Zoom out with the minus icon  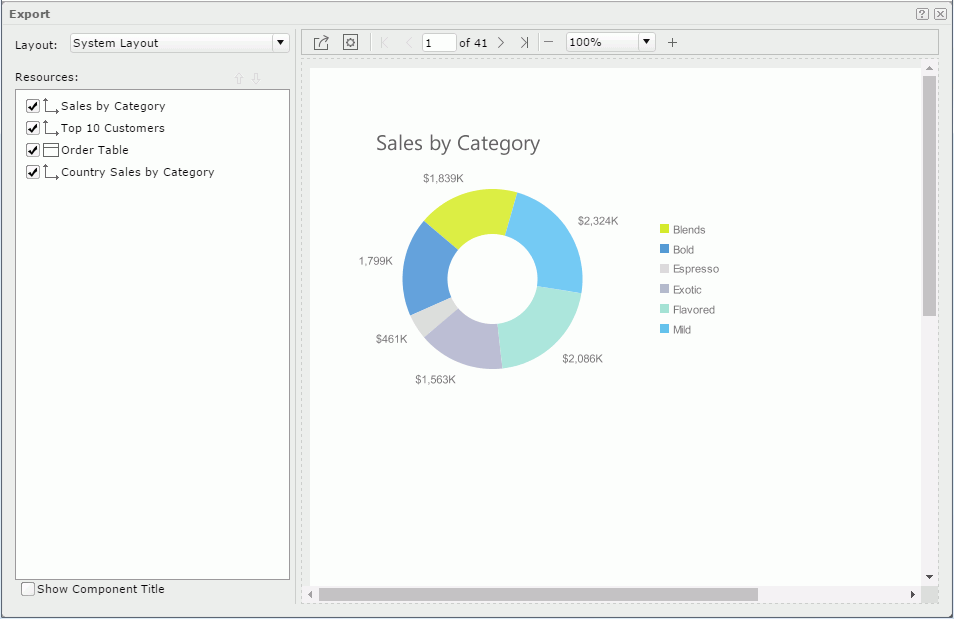coord(548,42)
